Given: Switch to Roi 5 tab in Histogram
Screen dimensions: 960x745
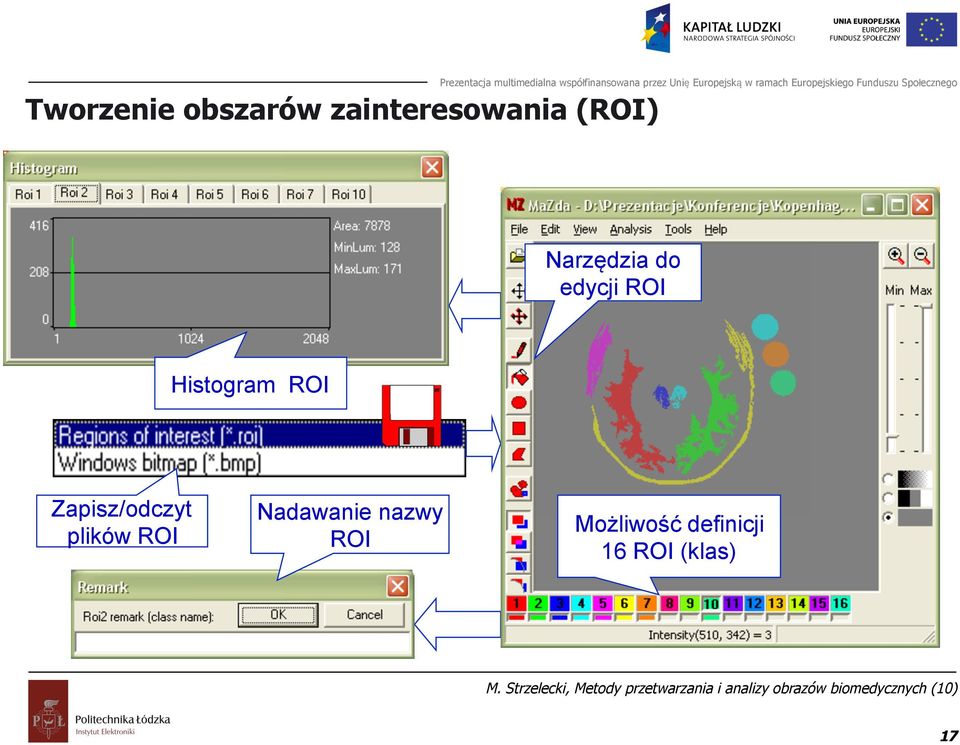Looking at the screenshot, I should click(210, 194).
